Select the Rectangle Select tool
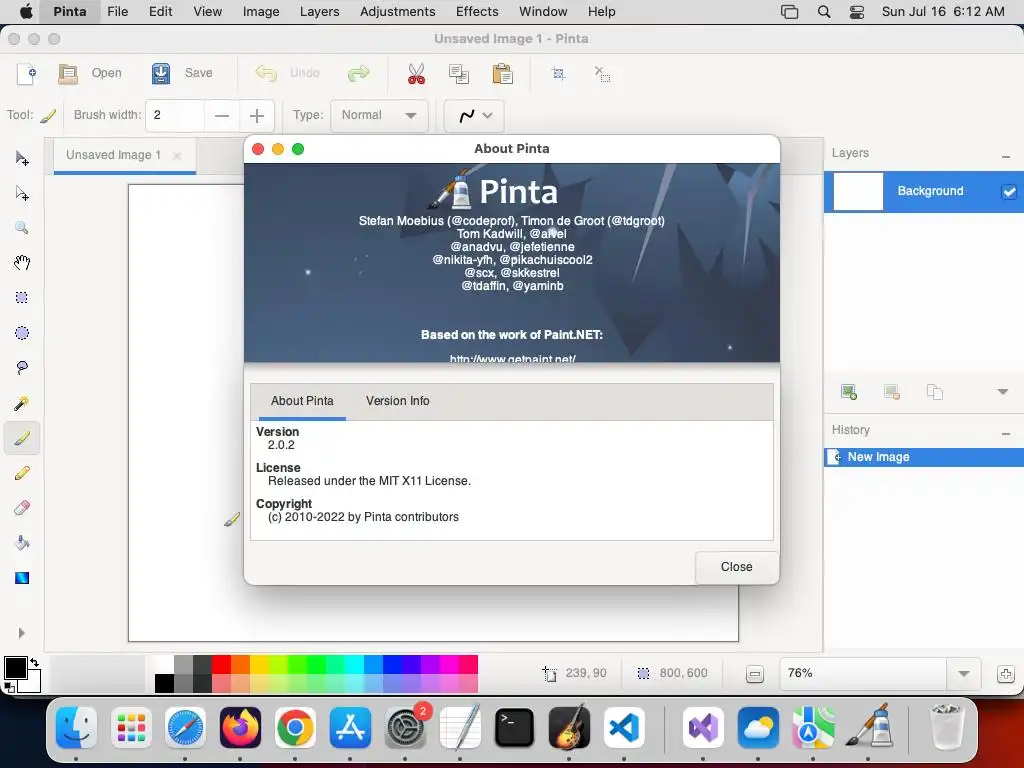 point(22,298)
